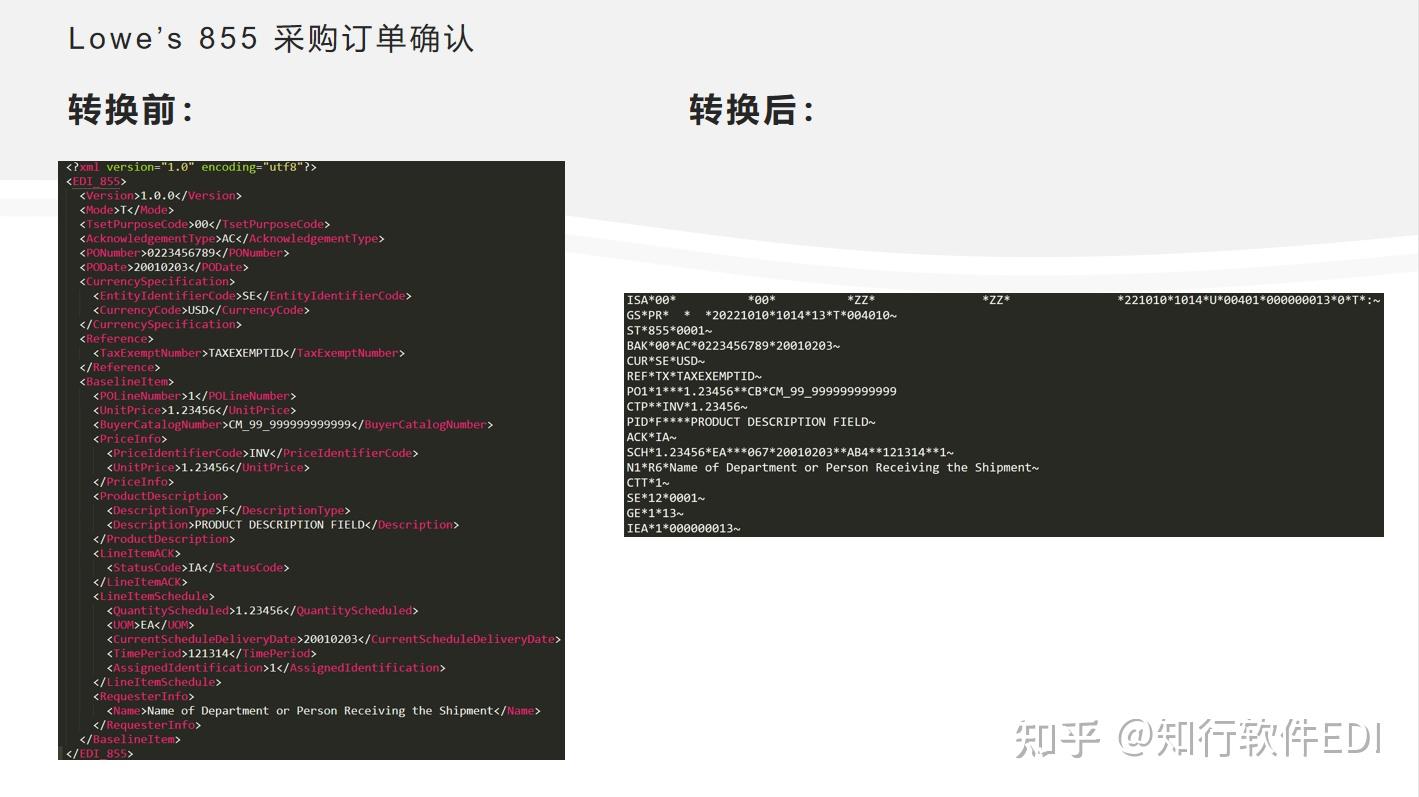Click the opening <ProductDescription> tag
The height and width of the screenshot is (797, 1419).
pyautogui.click(x=161, y=496)
